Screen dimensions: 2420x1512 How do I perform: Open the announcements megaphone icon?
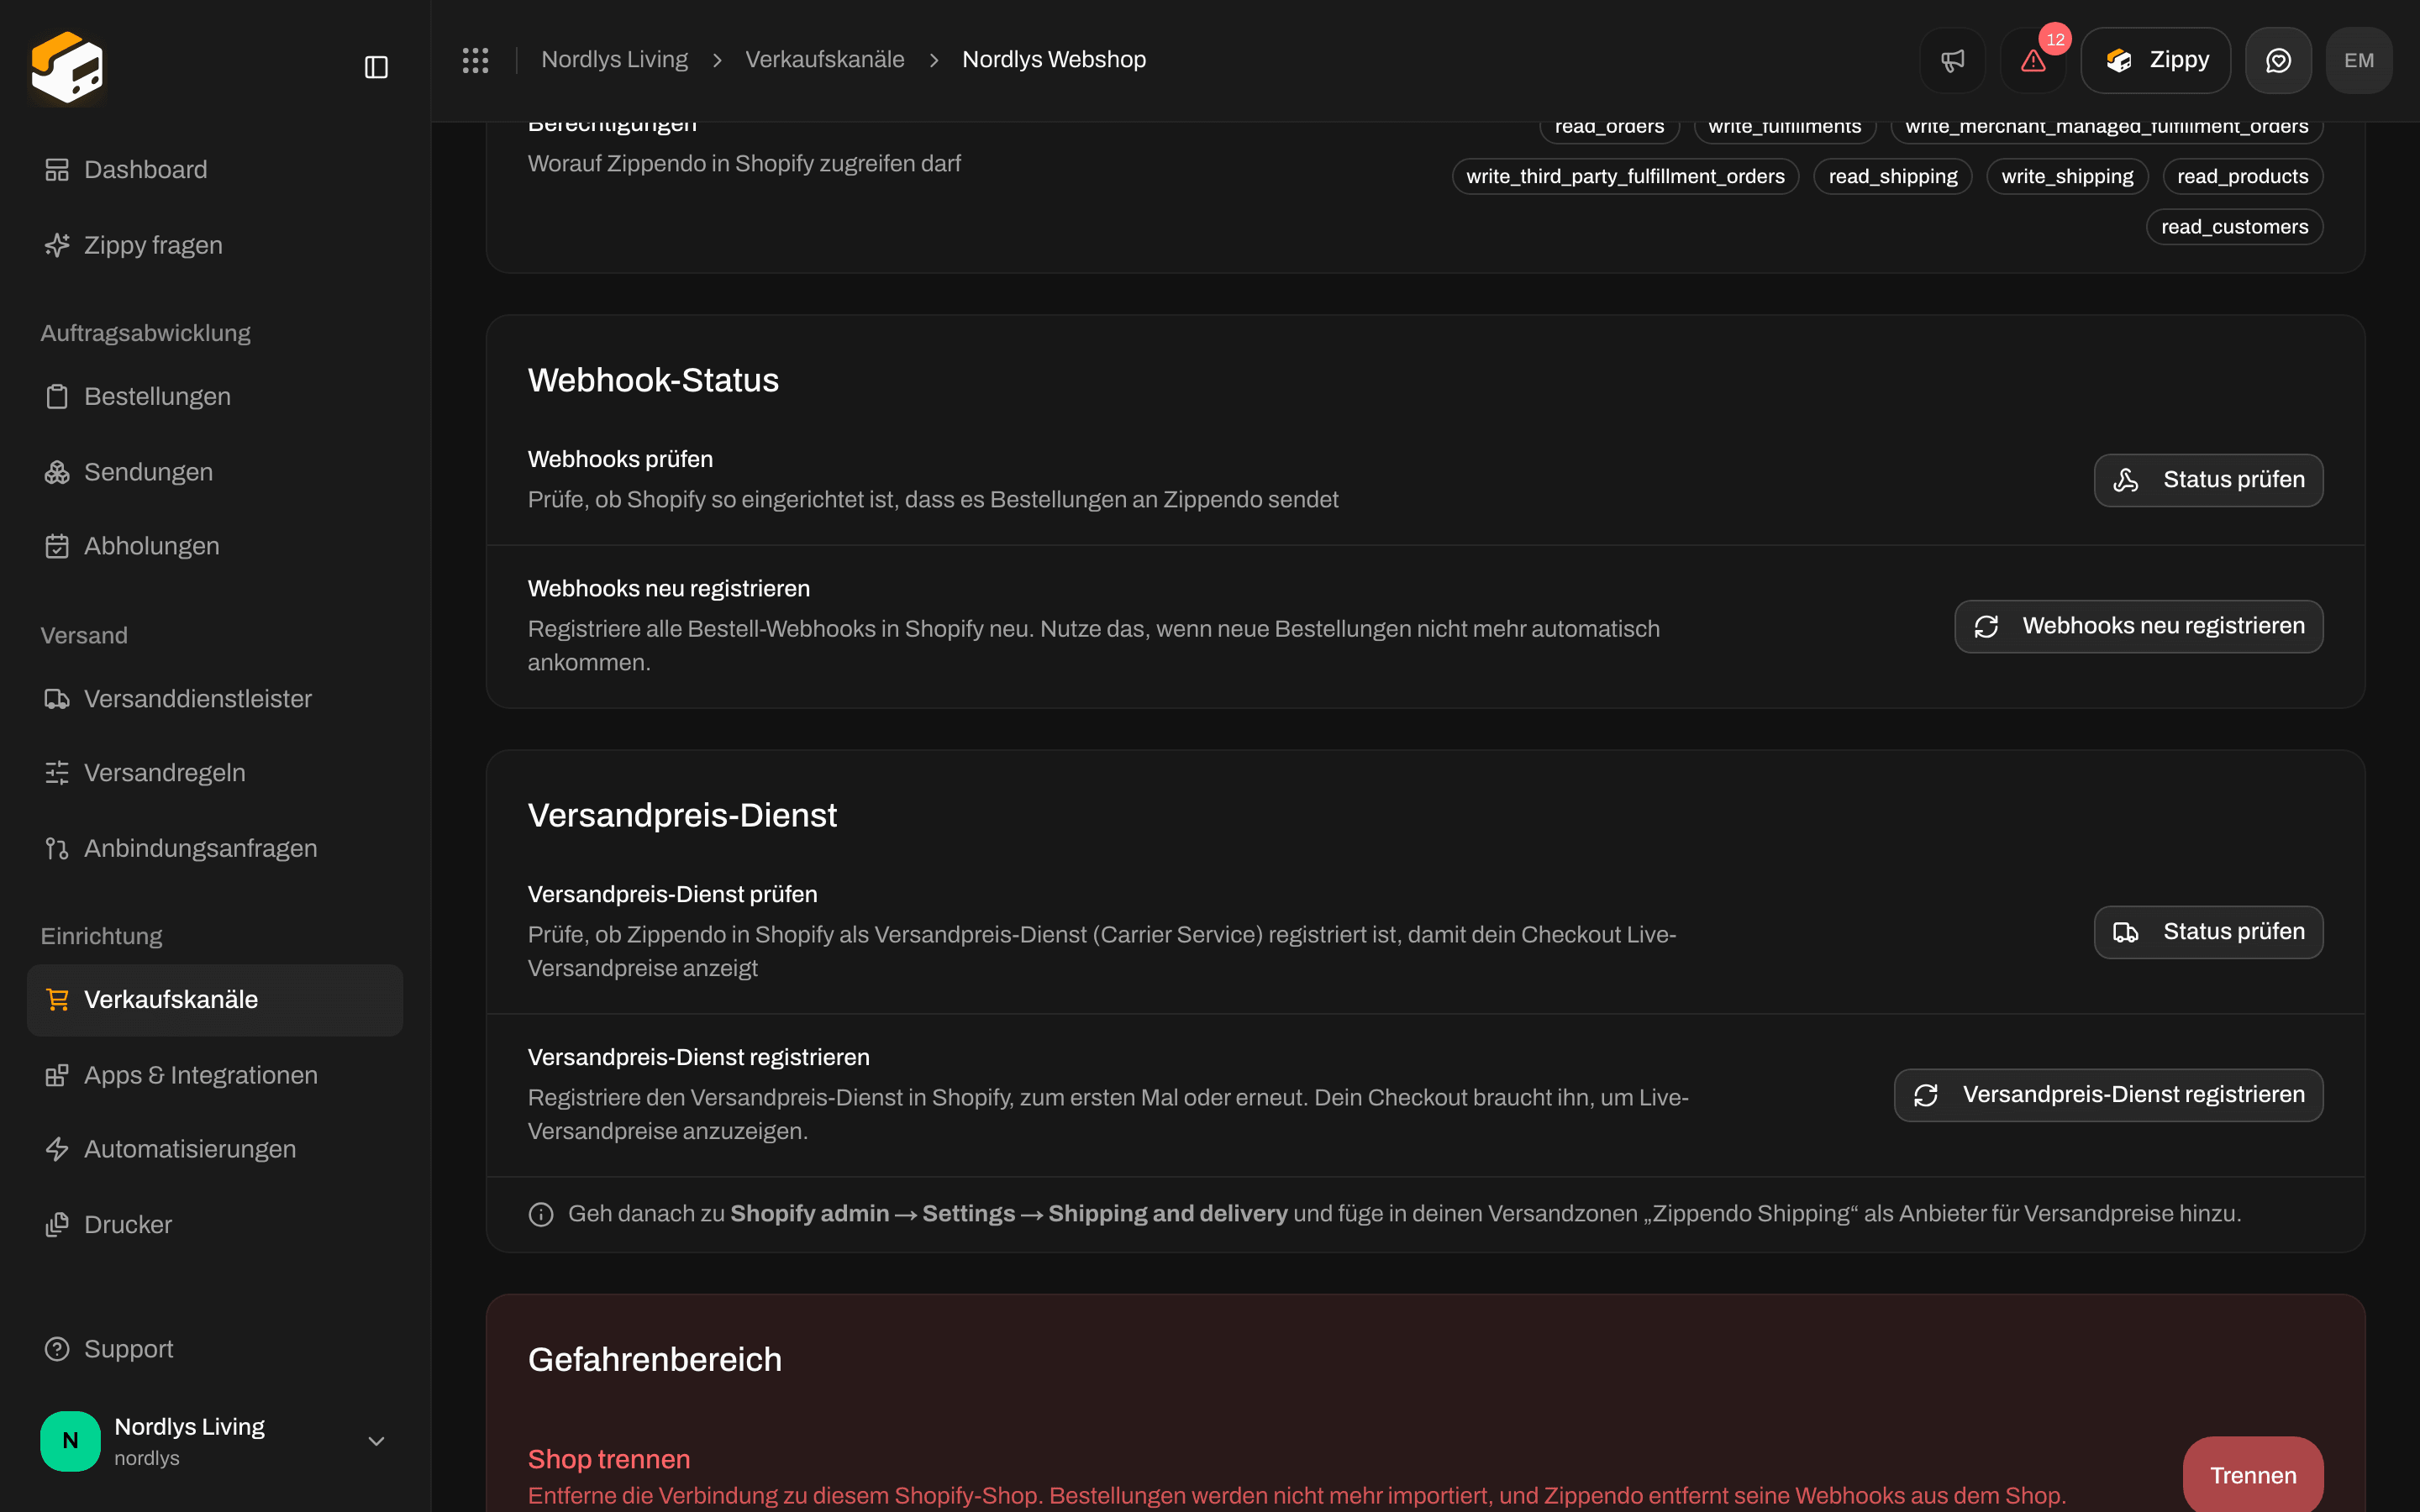(1952, 60)
